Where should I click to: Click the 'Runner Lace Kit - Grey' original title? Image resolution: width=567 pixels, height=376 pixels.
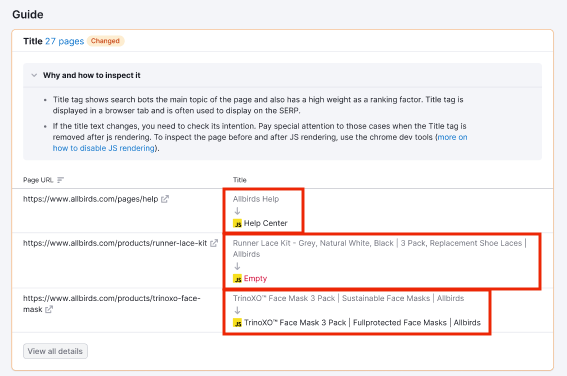point(379,248)
